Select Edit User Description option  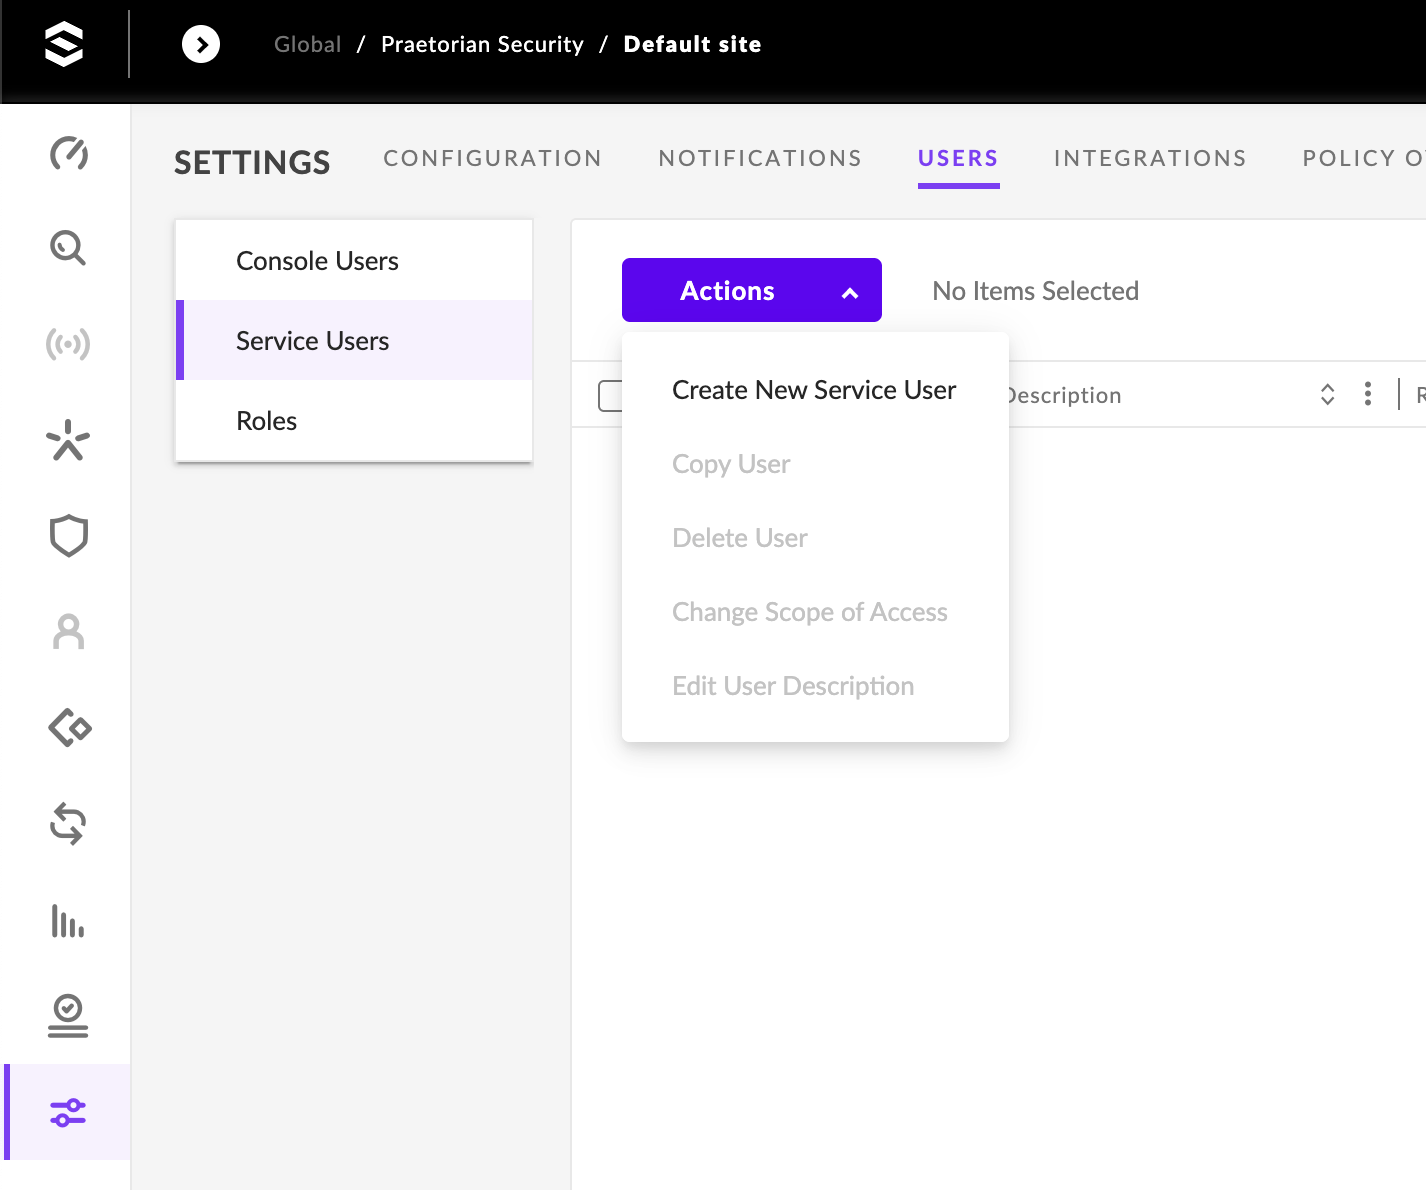793,686
